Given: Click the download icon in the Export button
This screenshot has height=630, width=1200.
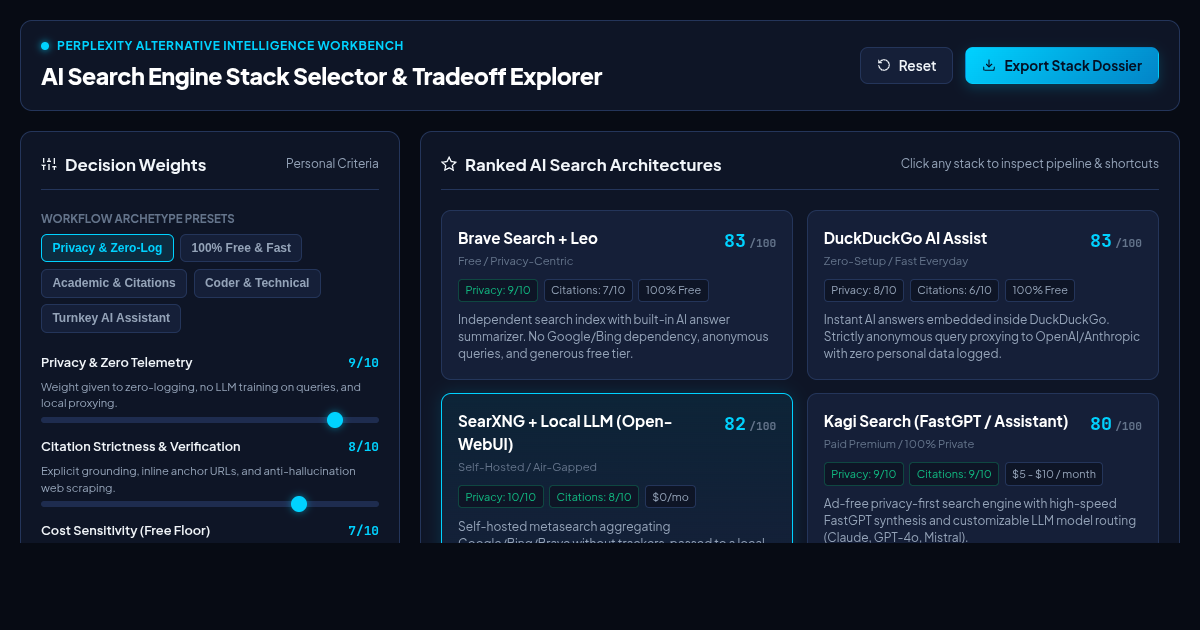Looking at the screenshot, I should (x=989, y=65).
